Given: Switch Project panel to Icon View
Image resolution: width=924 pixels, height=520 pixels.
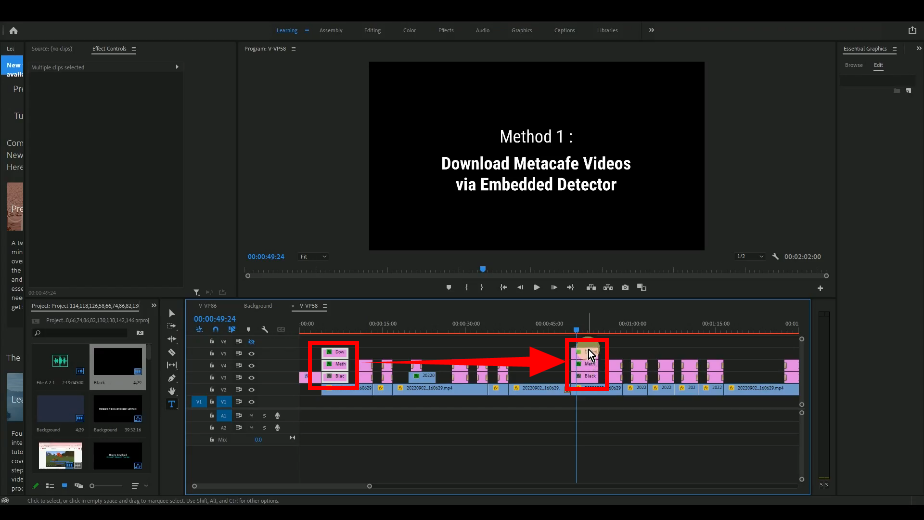Looking at the screenshot, I should coord(64,486).
